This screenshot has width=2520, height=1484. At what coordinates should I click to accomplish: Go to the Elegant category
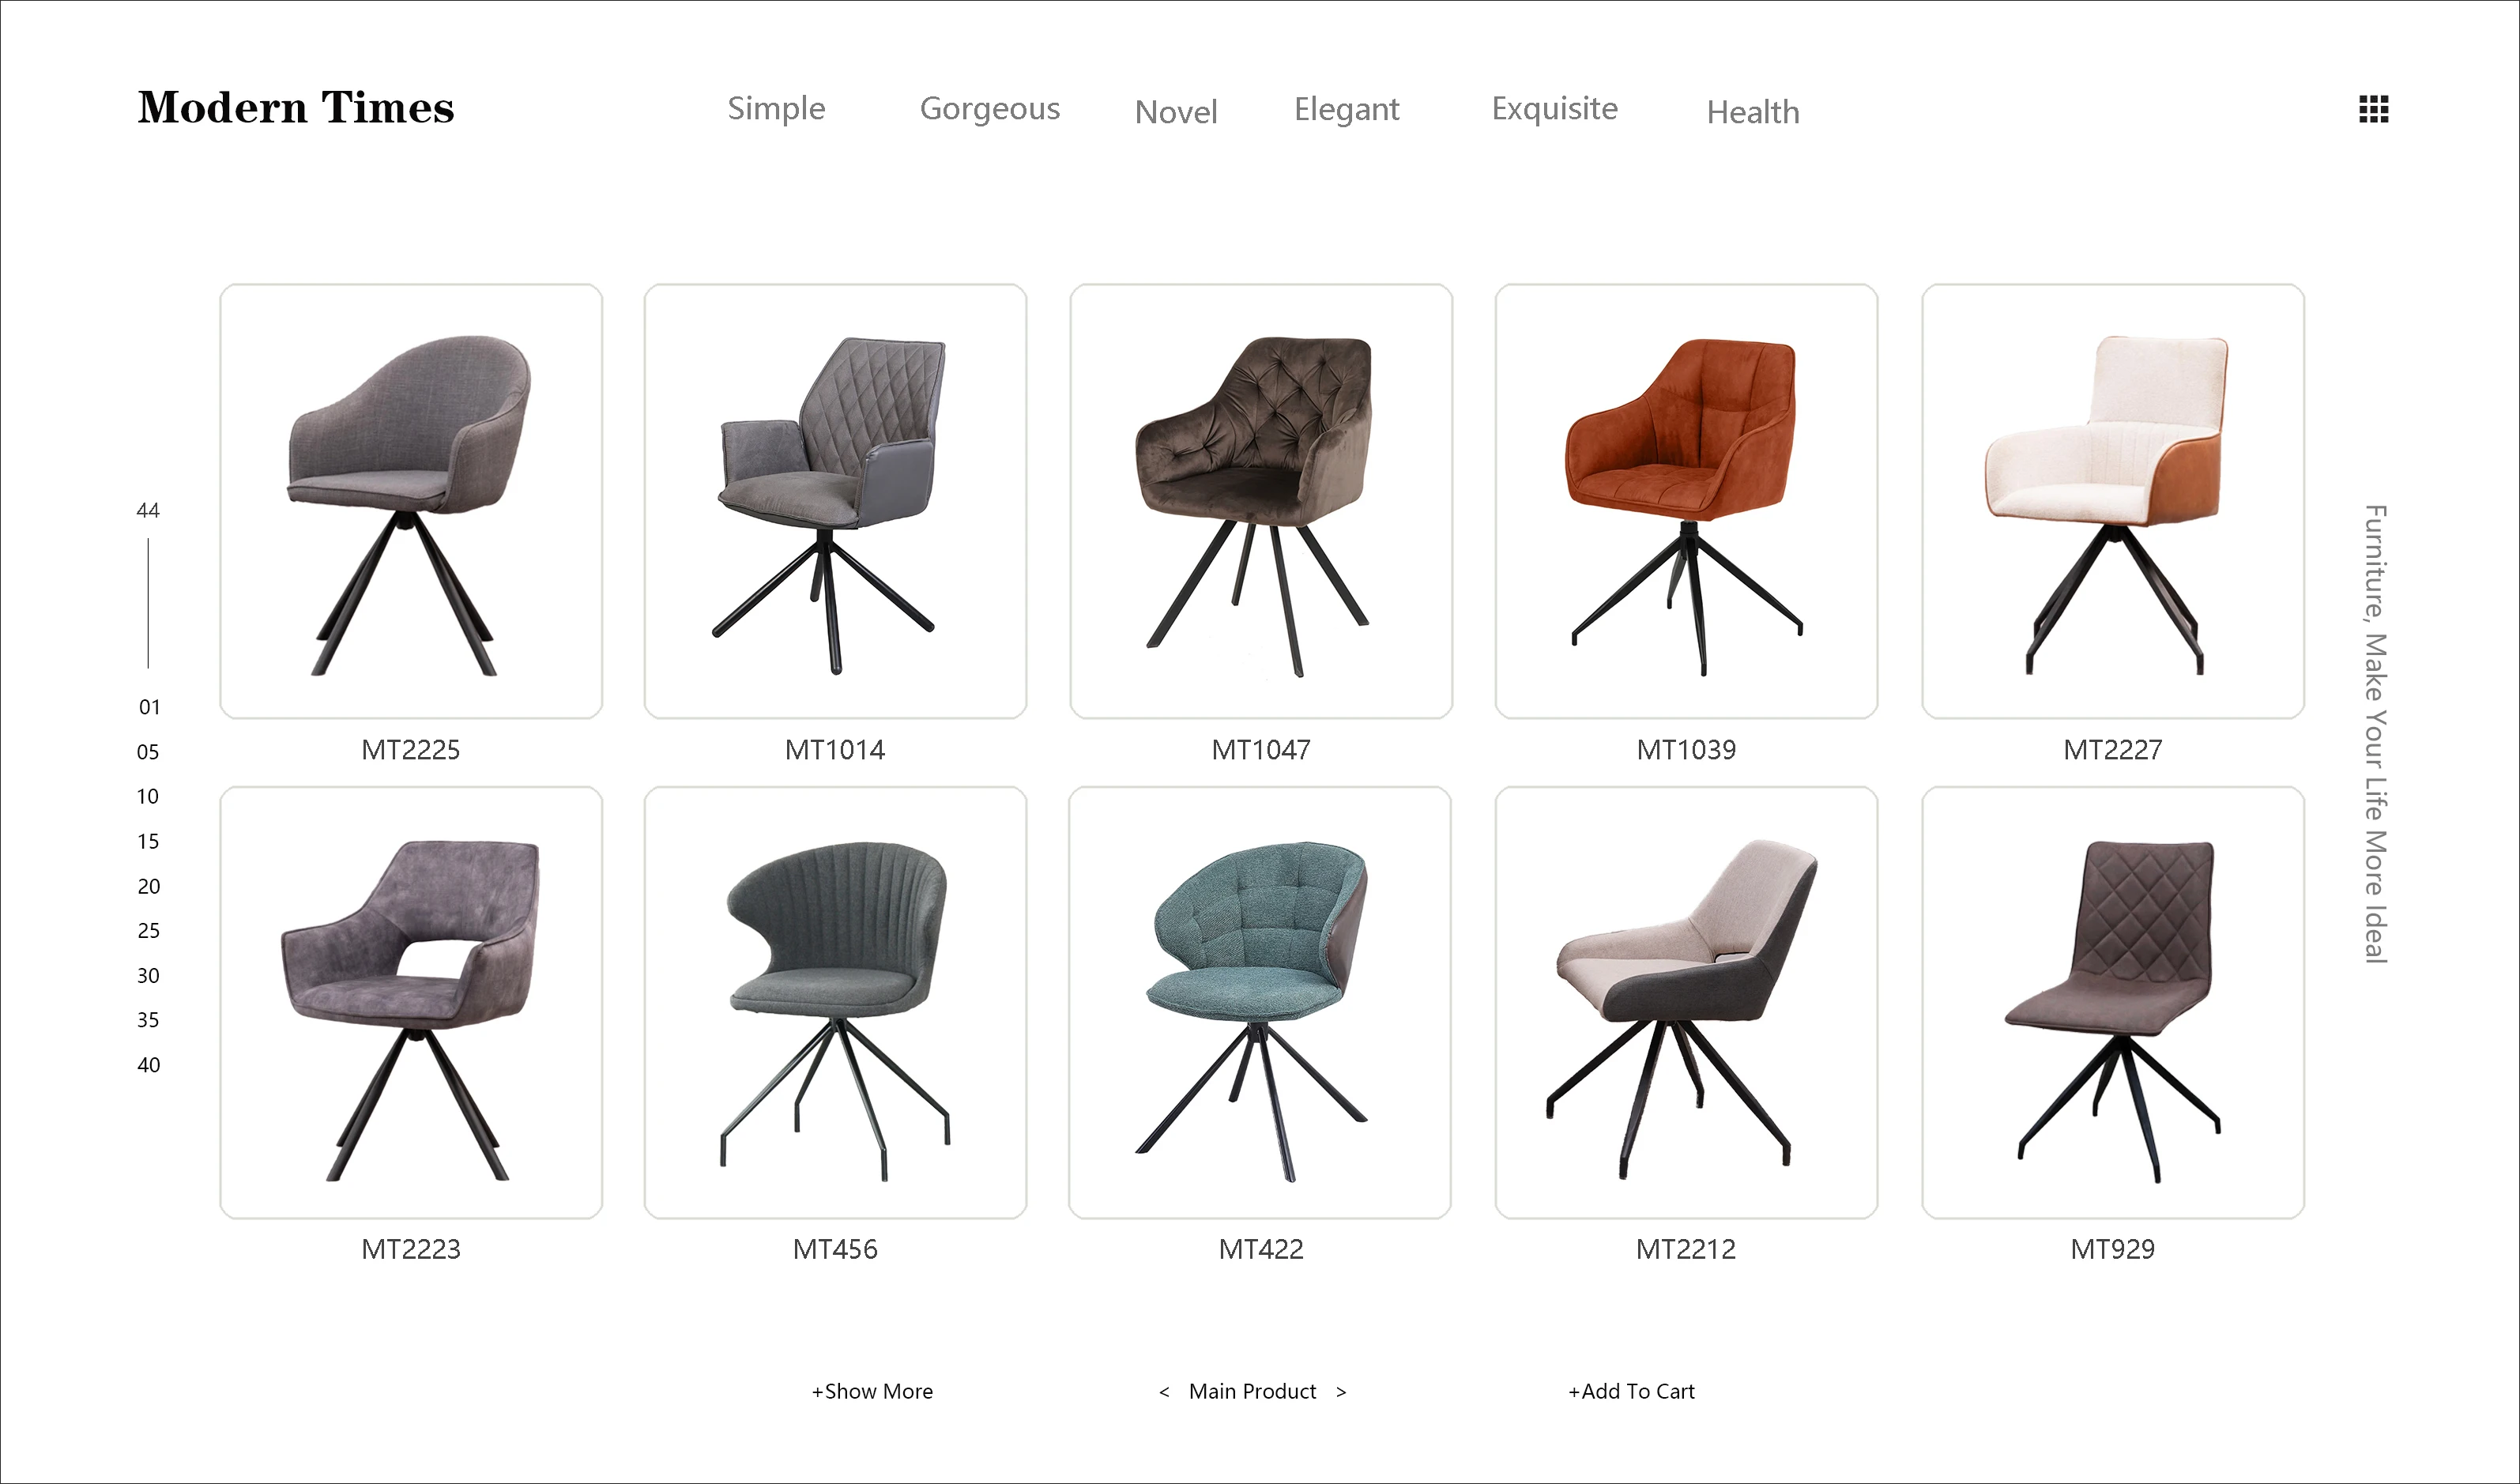point(1346,109)
